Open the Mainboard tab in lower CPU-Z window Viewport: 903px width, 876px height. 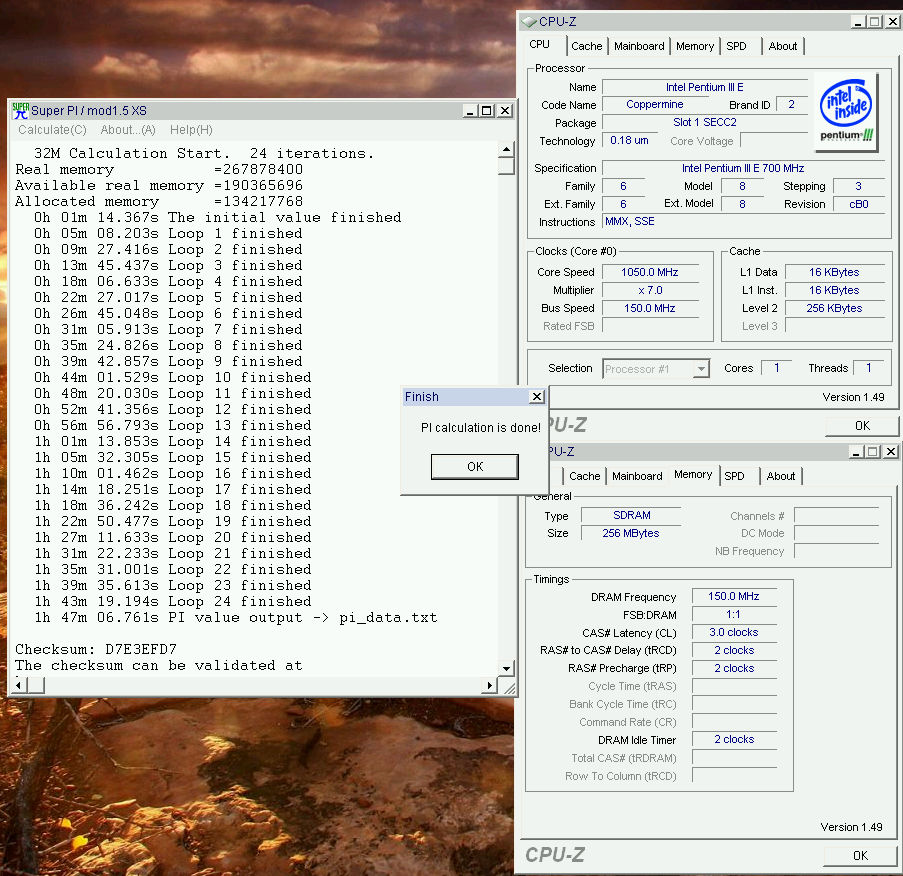tap(637, 476)
